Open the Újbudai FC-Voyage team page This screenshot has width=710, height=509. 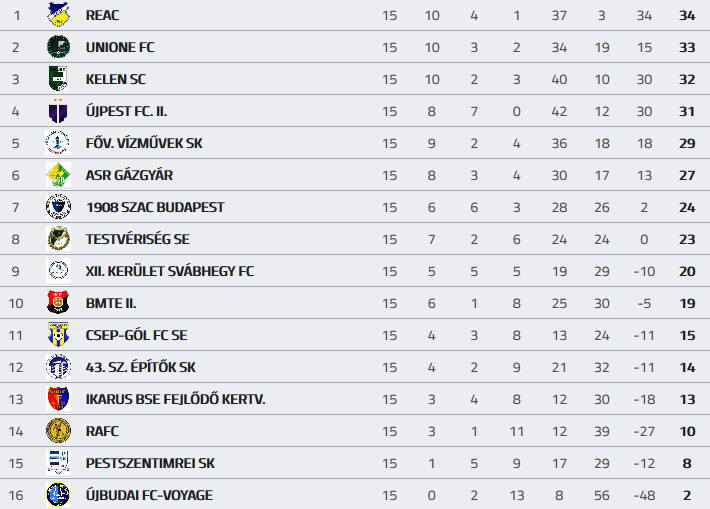149,495
